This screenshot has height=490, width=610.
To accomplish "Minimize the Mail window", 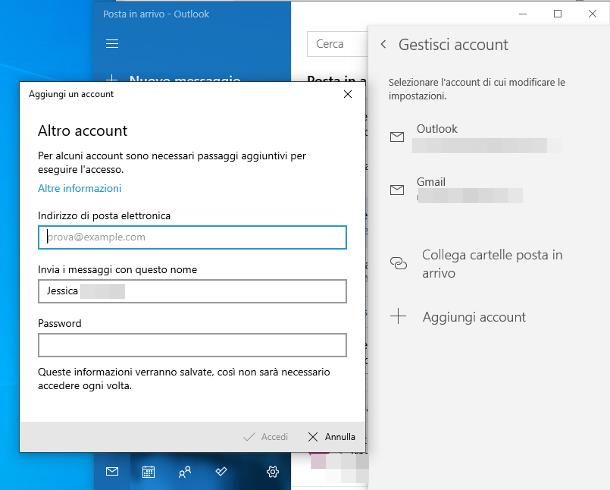I will pyautogui.click(x=523, y=14).
